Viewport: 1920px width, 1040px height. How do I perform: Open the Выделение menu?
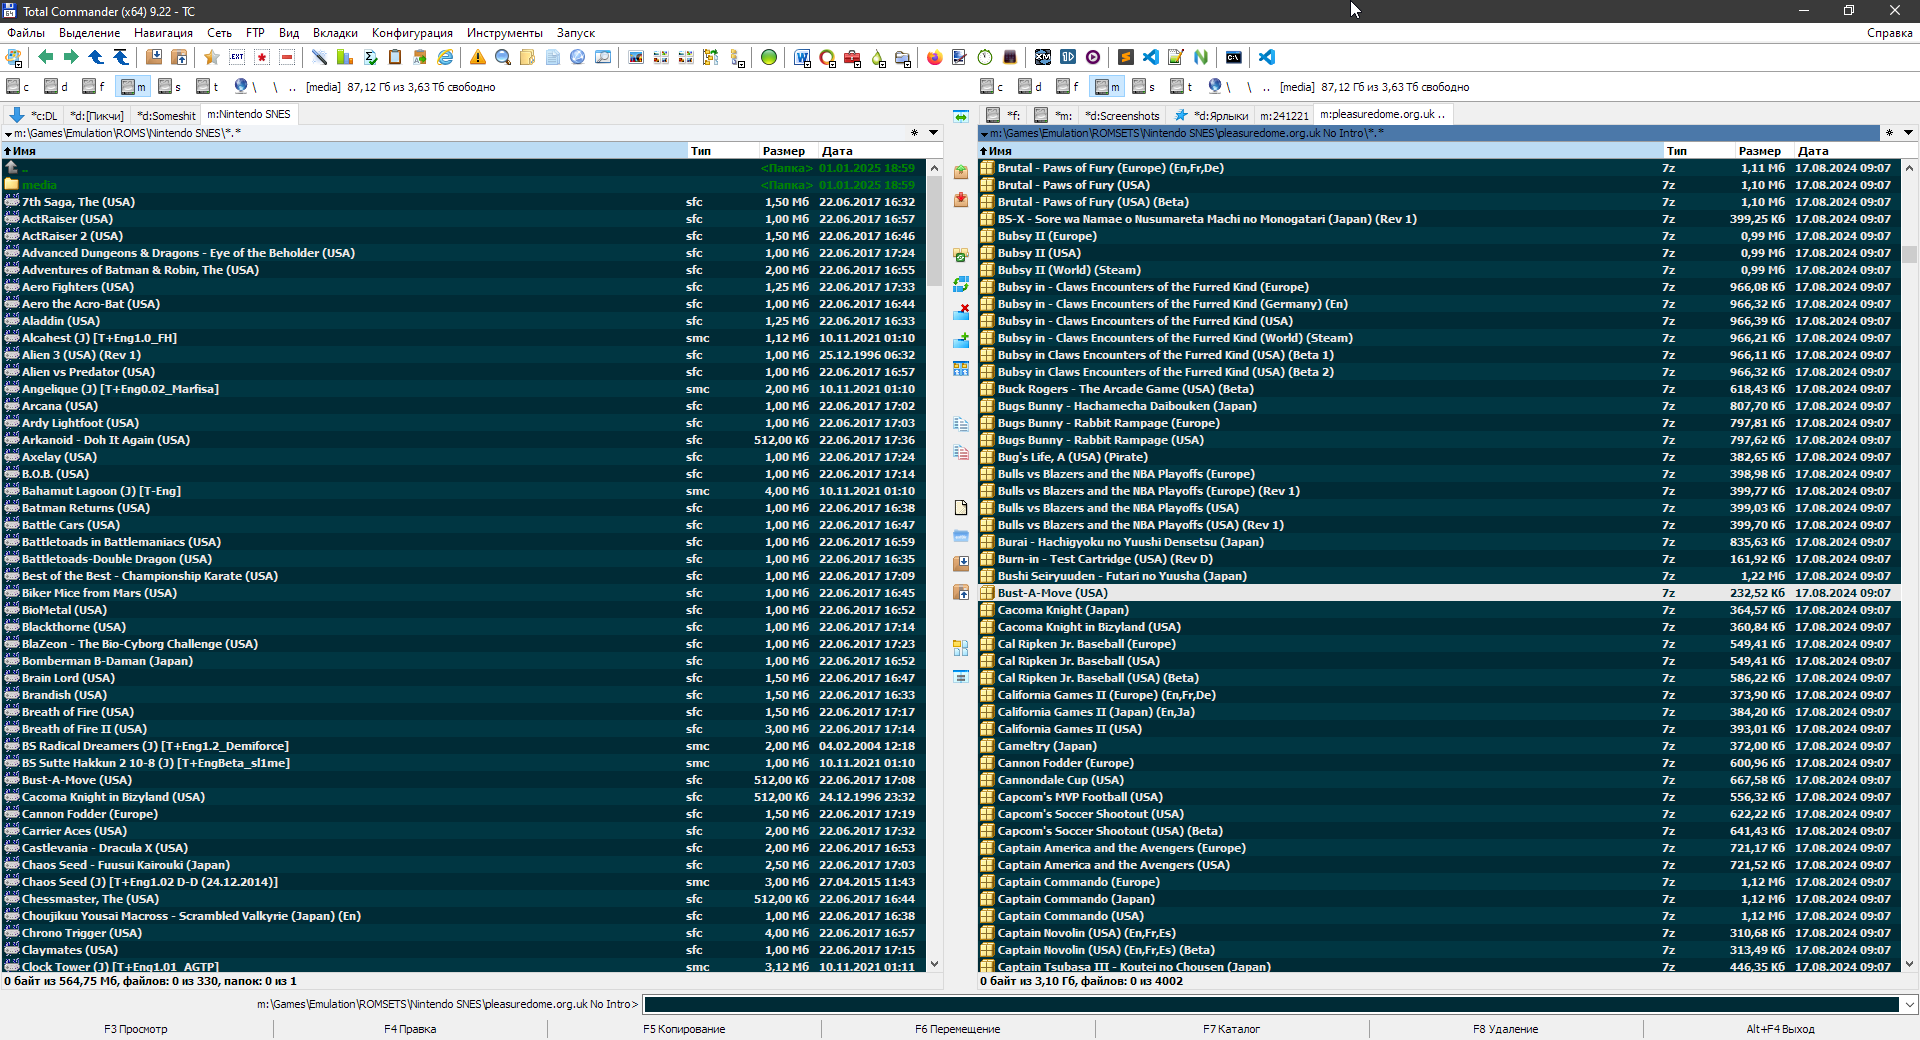click(x=90, y=33)
